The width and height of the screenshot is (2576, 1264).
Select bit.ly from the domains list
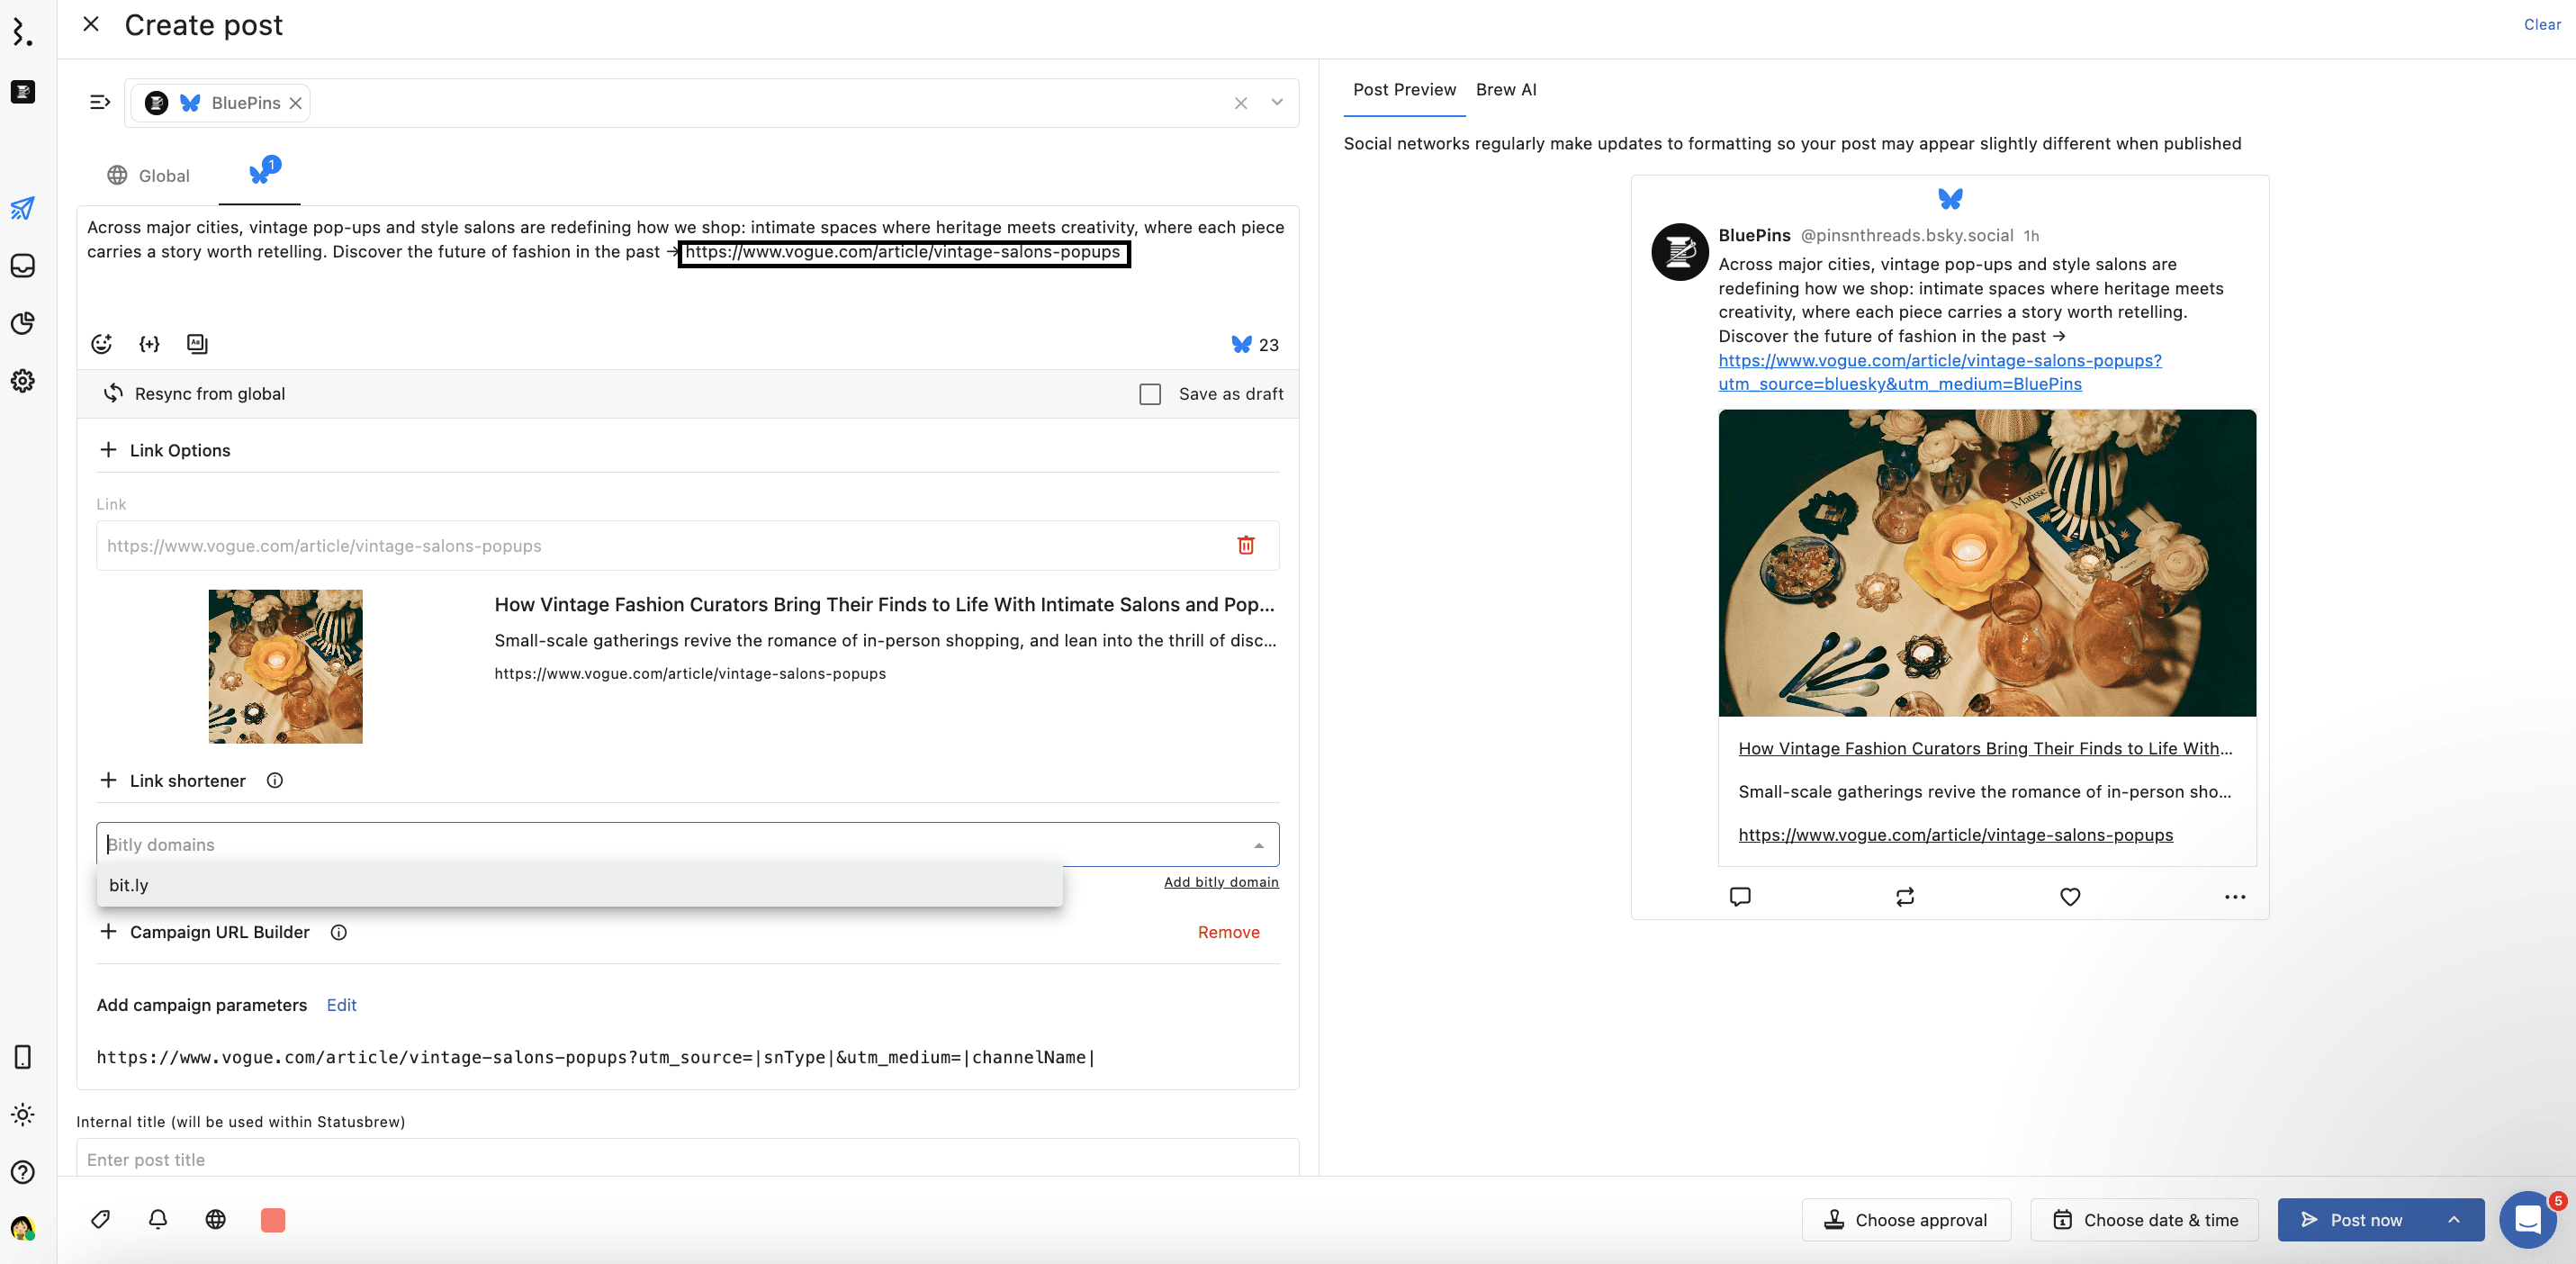[x=129, y=885]
